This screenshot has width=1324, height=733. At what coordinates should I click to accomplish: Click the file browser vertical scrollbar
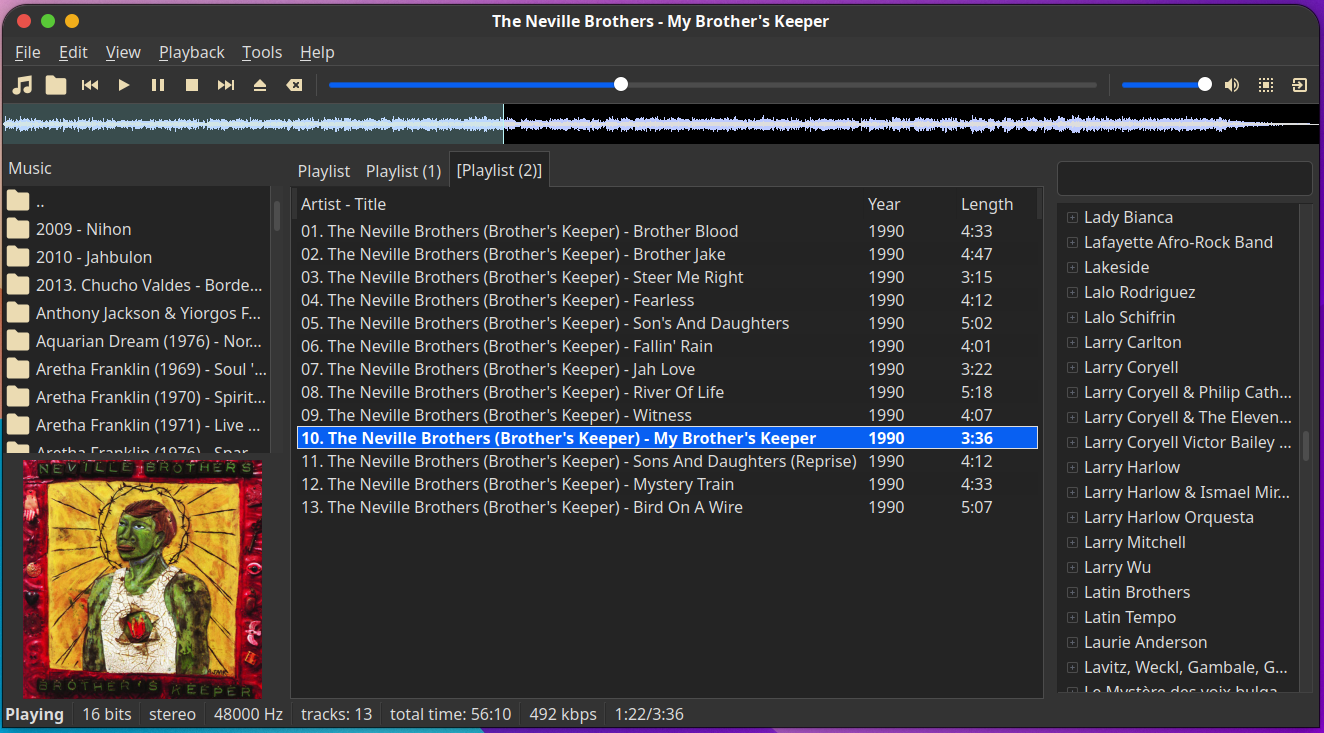[277, 215]
